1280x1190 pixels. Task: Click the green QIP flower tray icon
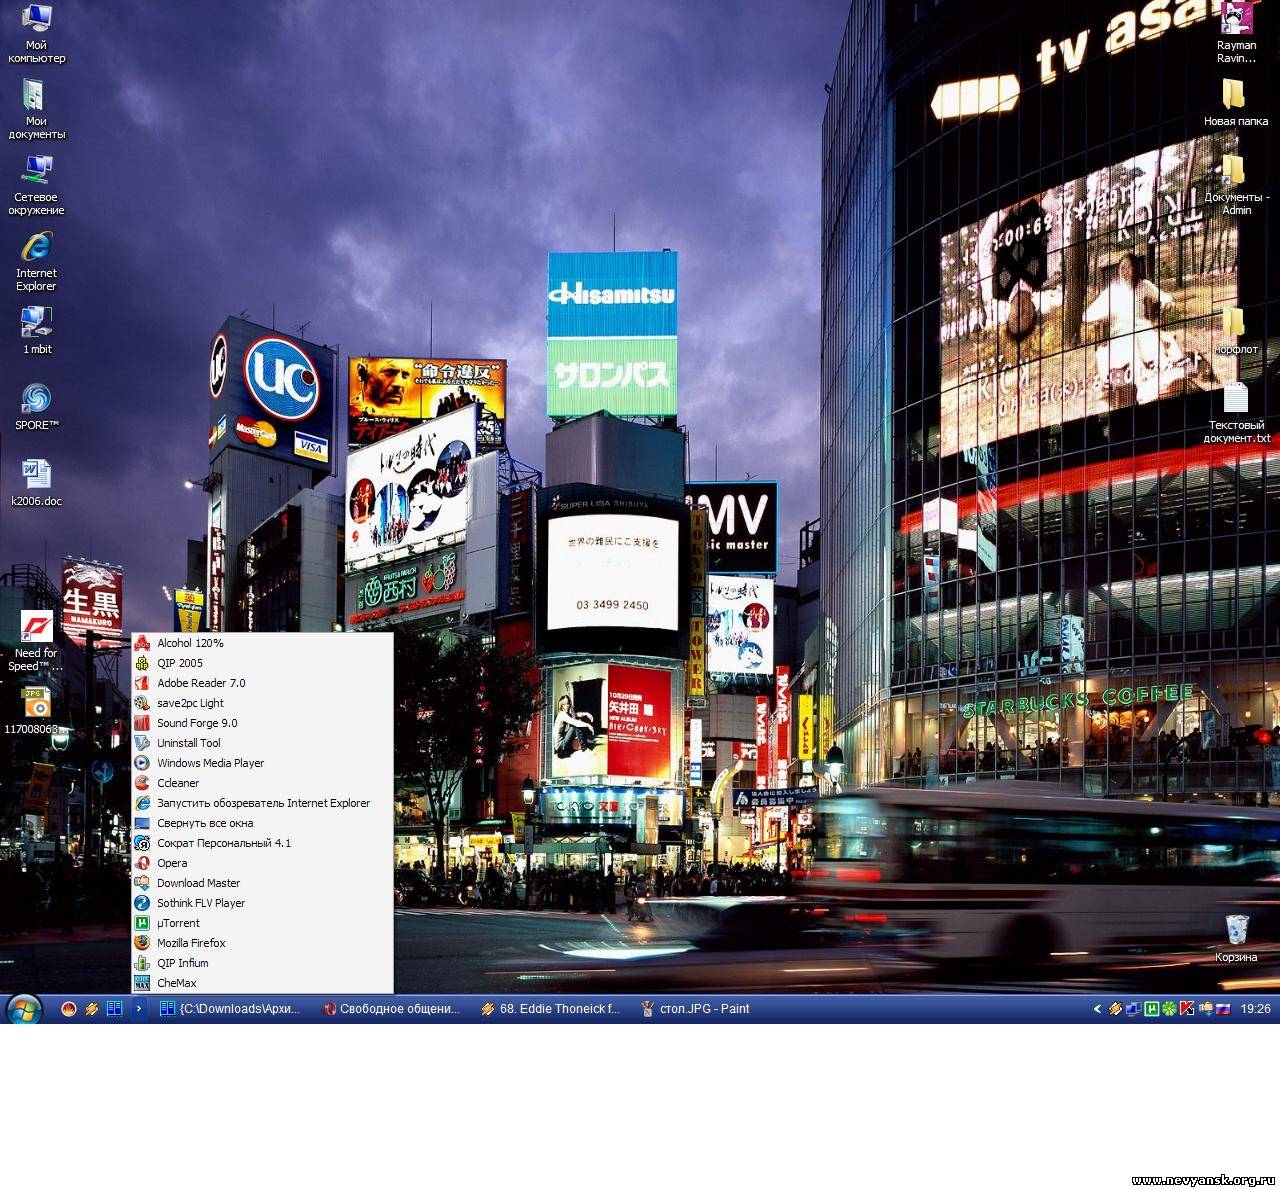[1169, 1009]
